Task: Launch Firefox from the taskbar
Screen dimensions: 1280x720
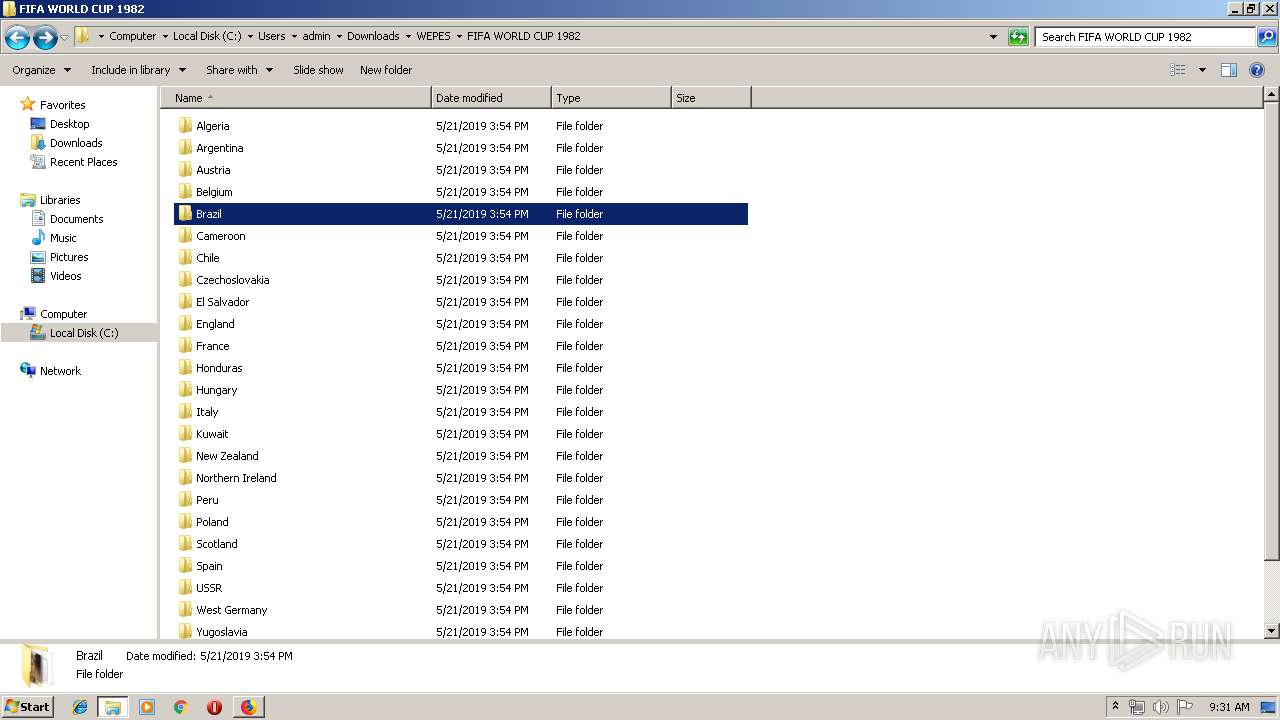Action: click(x=248, y=707)
